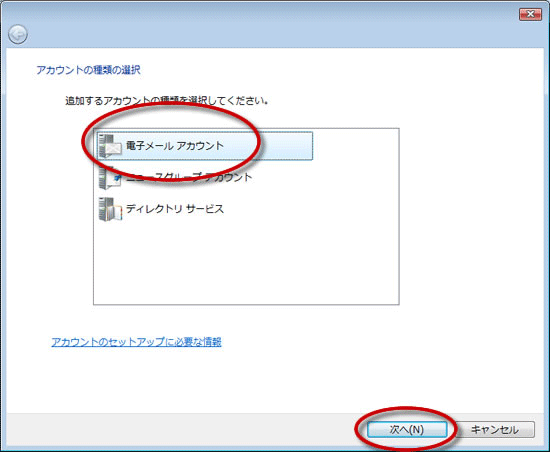This screenshot has width=550, height=452.
Task: Click blank space beside ディレクトリ サービス row
Action: tap(309, 209)
